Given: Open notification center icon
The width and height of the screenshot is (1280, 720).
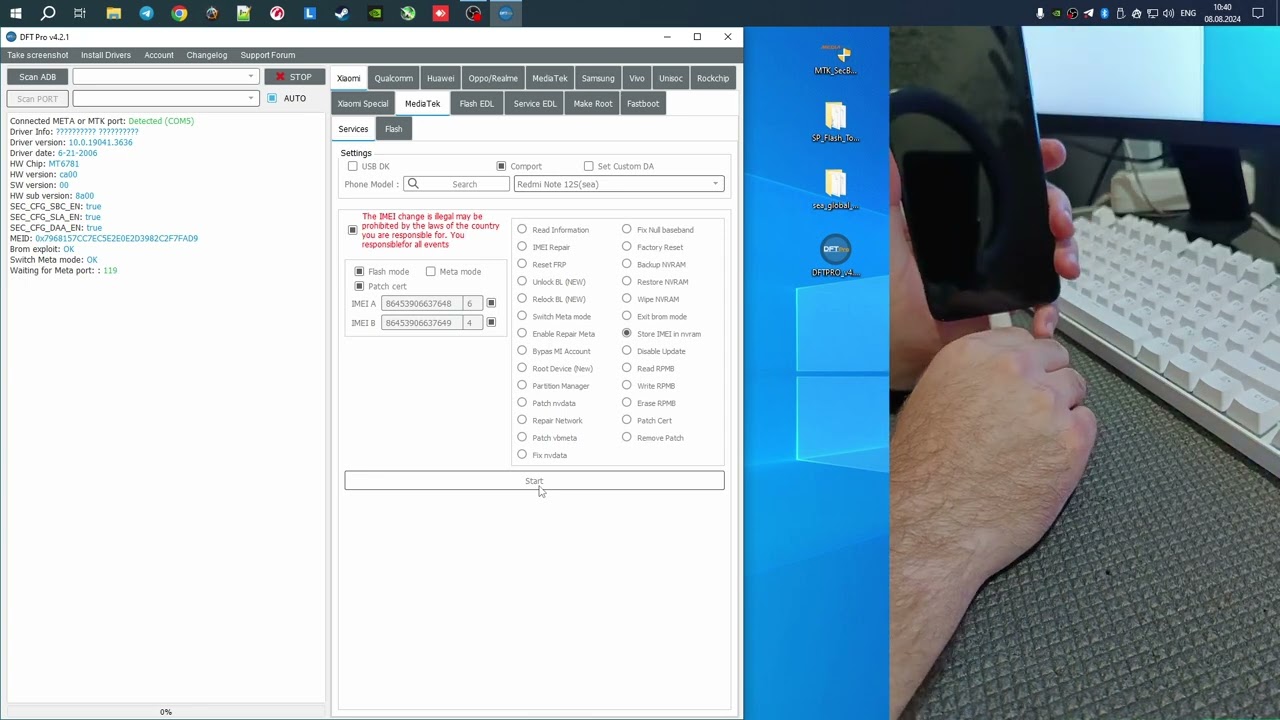Looking at the screenshot, I should [1258, 13].
